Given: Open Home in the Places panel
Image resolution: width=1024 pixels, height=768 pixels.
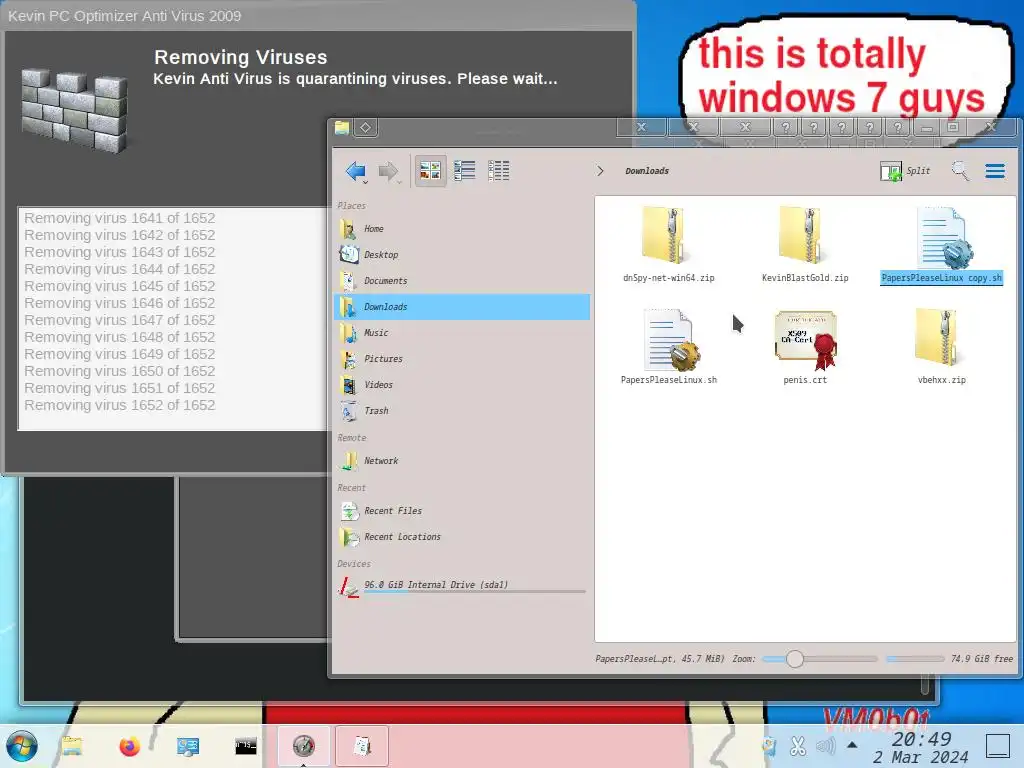Looking at the screenshot, I should click(464, 229).
